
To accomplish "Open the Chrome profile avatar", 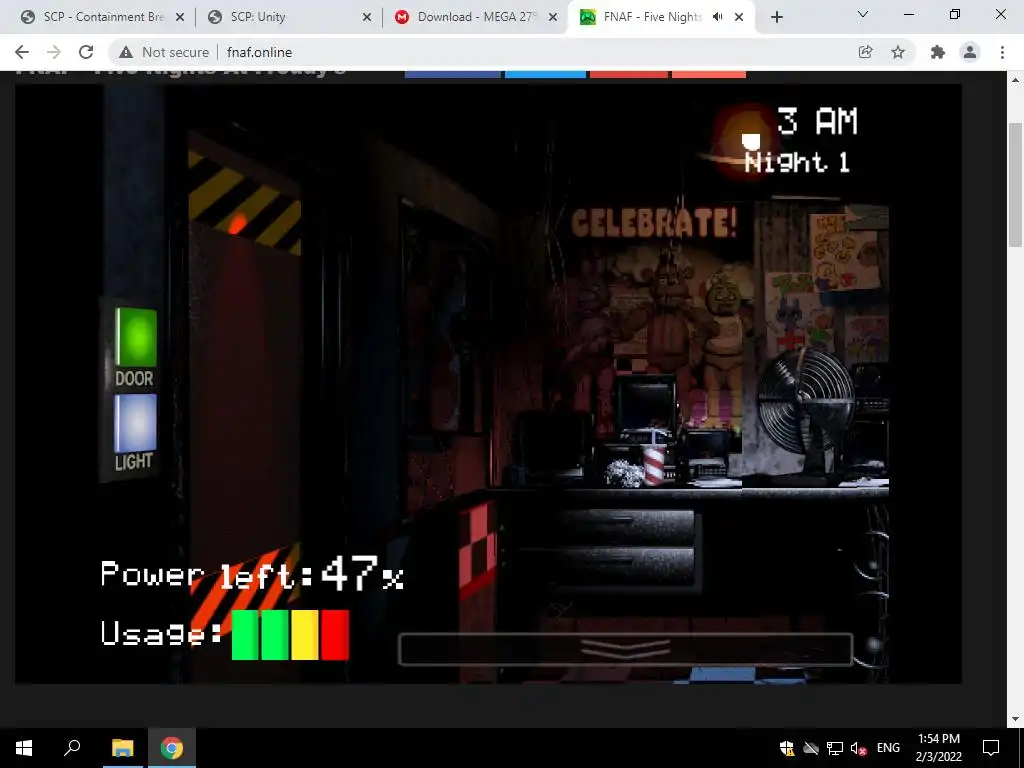I will (x=970, y=52).
